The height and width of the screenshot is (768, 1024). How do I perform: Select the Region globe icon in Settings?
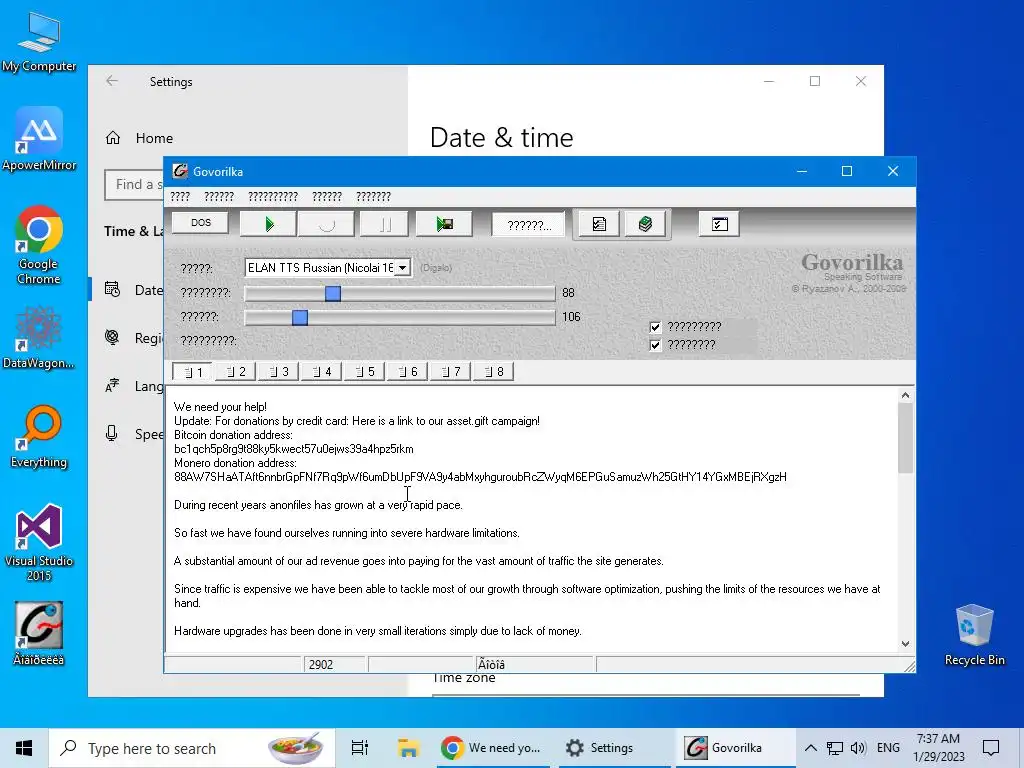click(112, 337)
